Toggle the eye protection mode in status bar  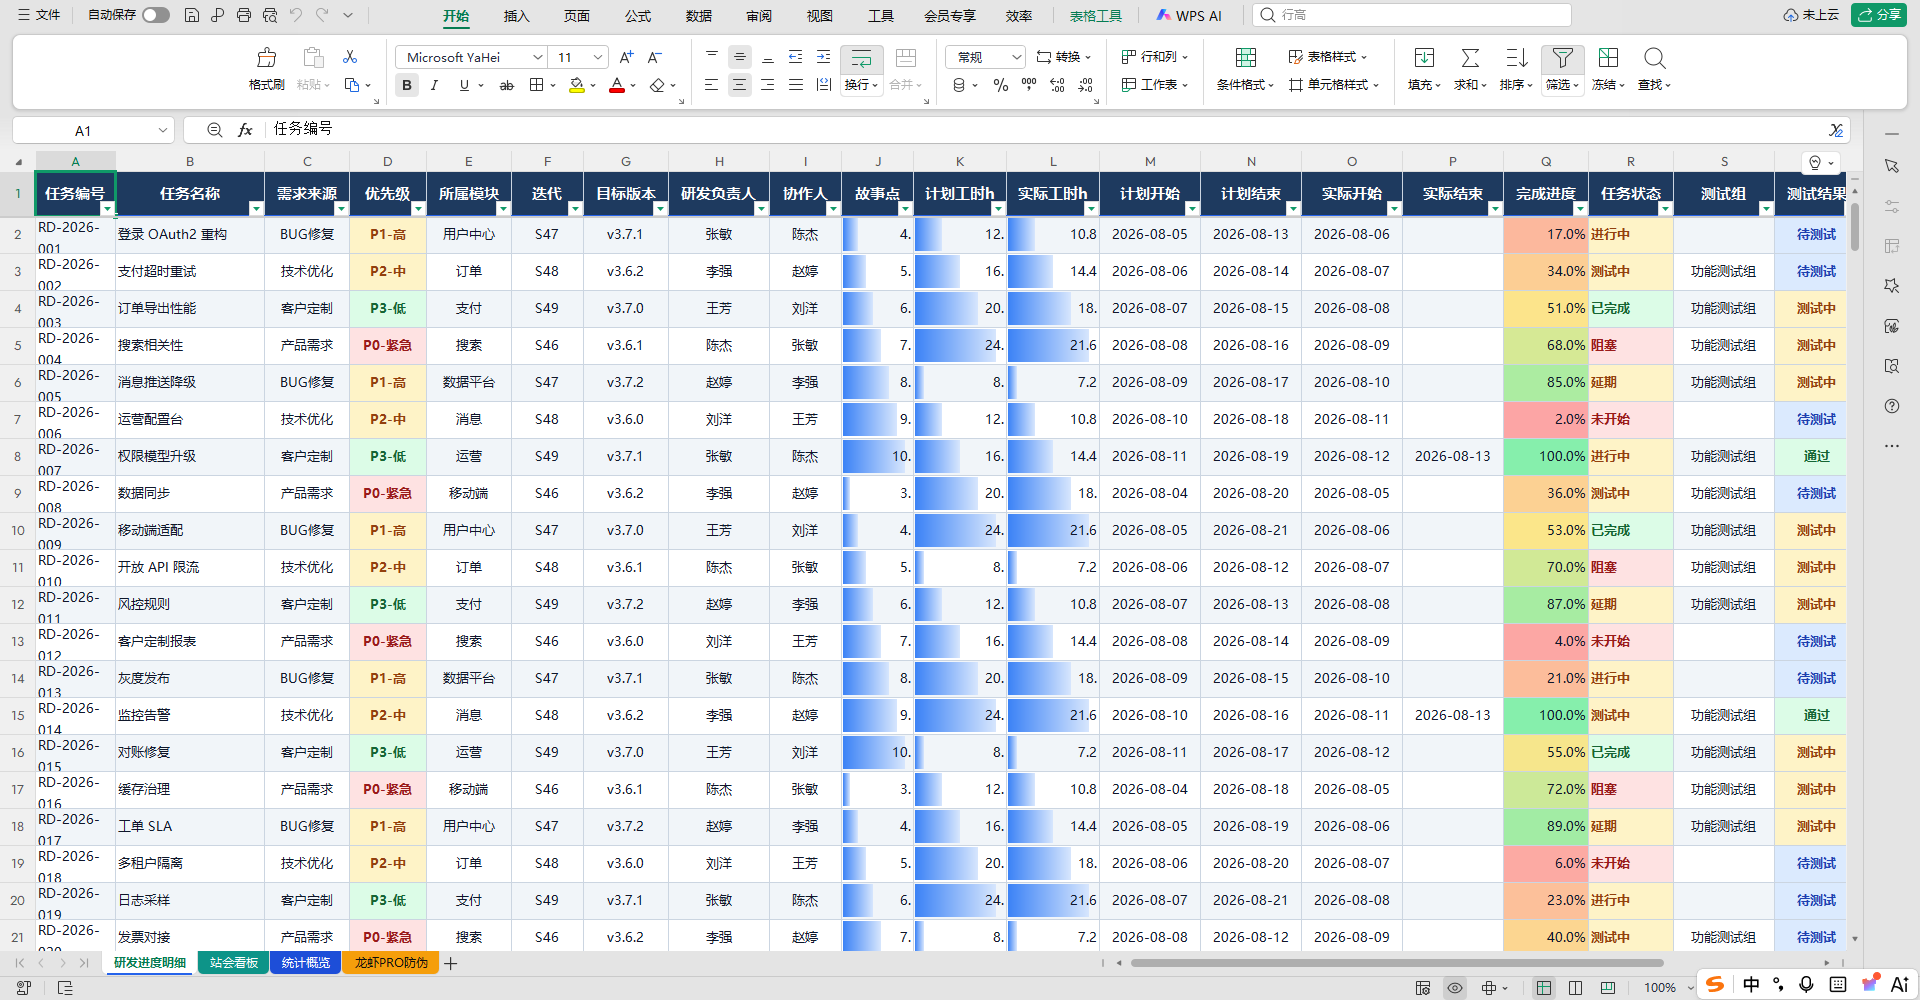tap(1455, 988)
